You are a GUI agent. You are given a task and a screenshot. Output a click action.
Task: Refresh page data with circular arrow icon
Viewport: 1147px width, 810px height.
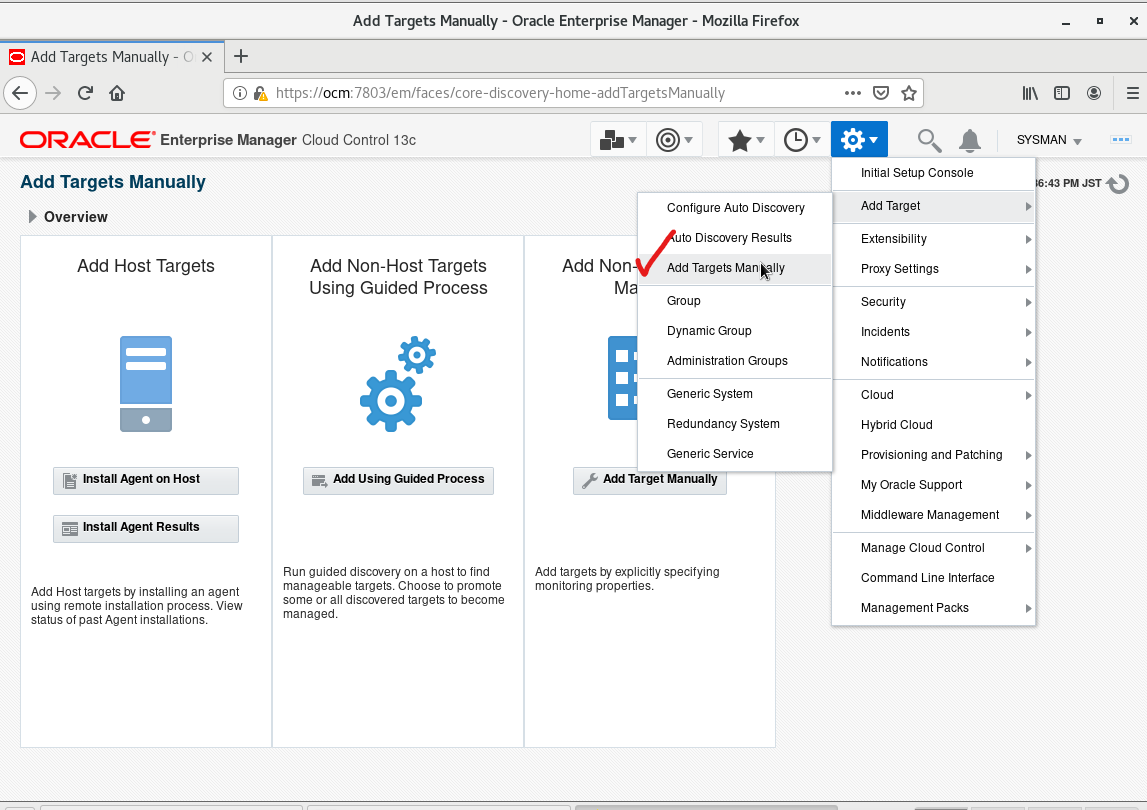[x=1118, y=184]
